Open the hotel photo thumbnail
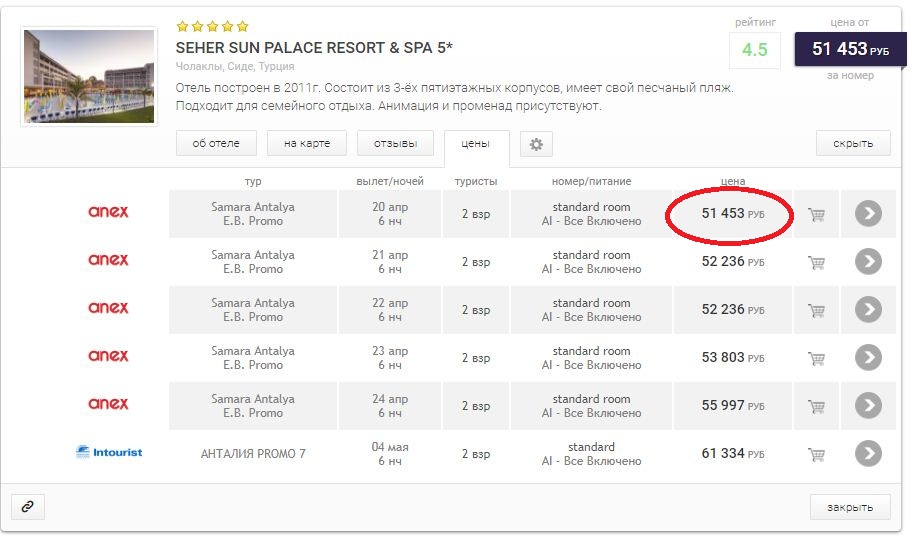 pyautogui.click(x=89, y=76)
